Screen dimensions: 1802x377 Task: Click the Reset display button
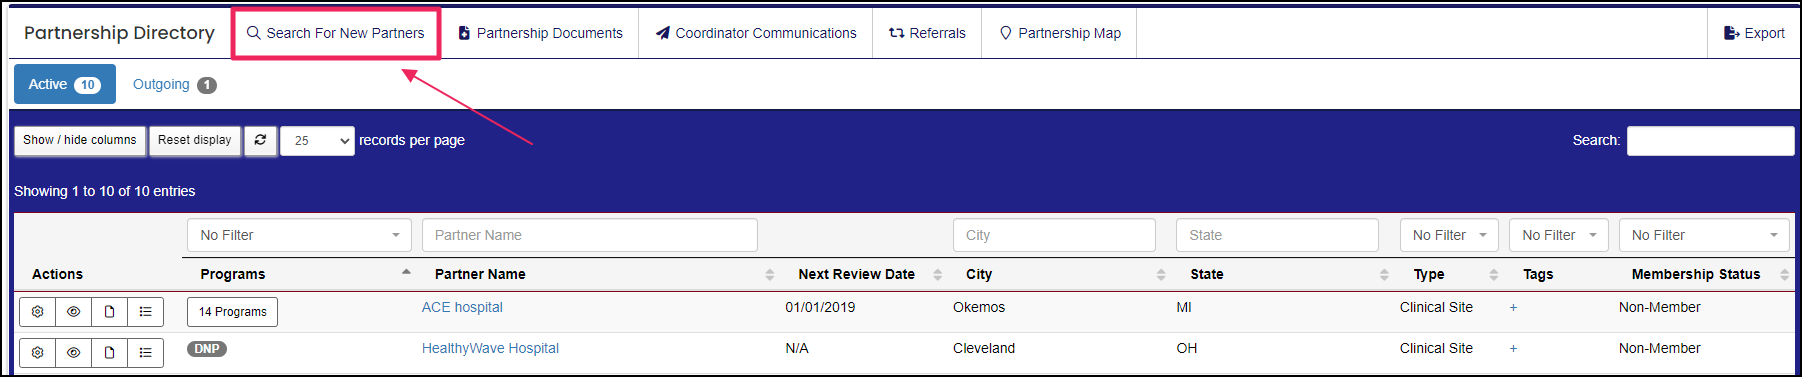click(x=195, y=140)
